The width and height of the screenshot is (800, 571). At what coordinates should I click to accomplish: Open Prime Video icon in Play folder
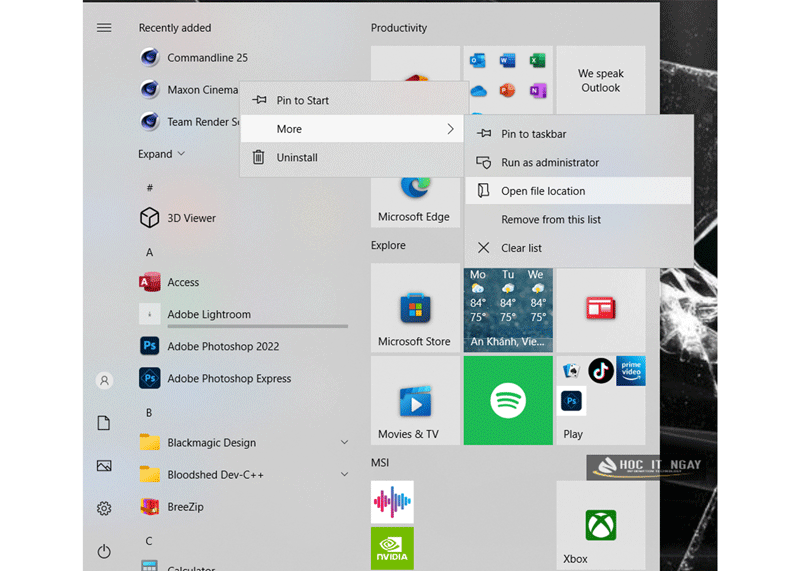tap(631, 370)
